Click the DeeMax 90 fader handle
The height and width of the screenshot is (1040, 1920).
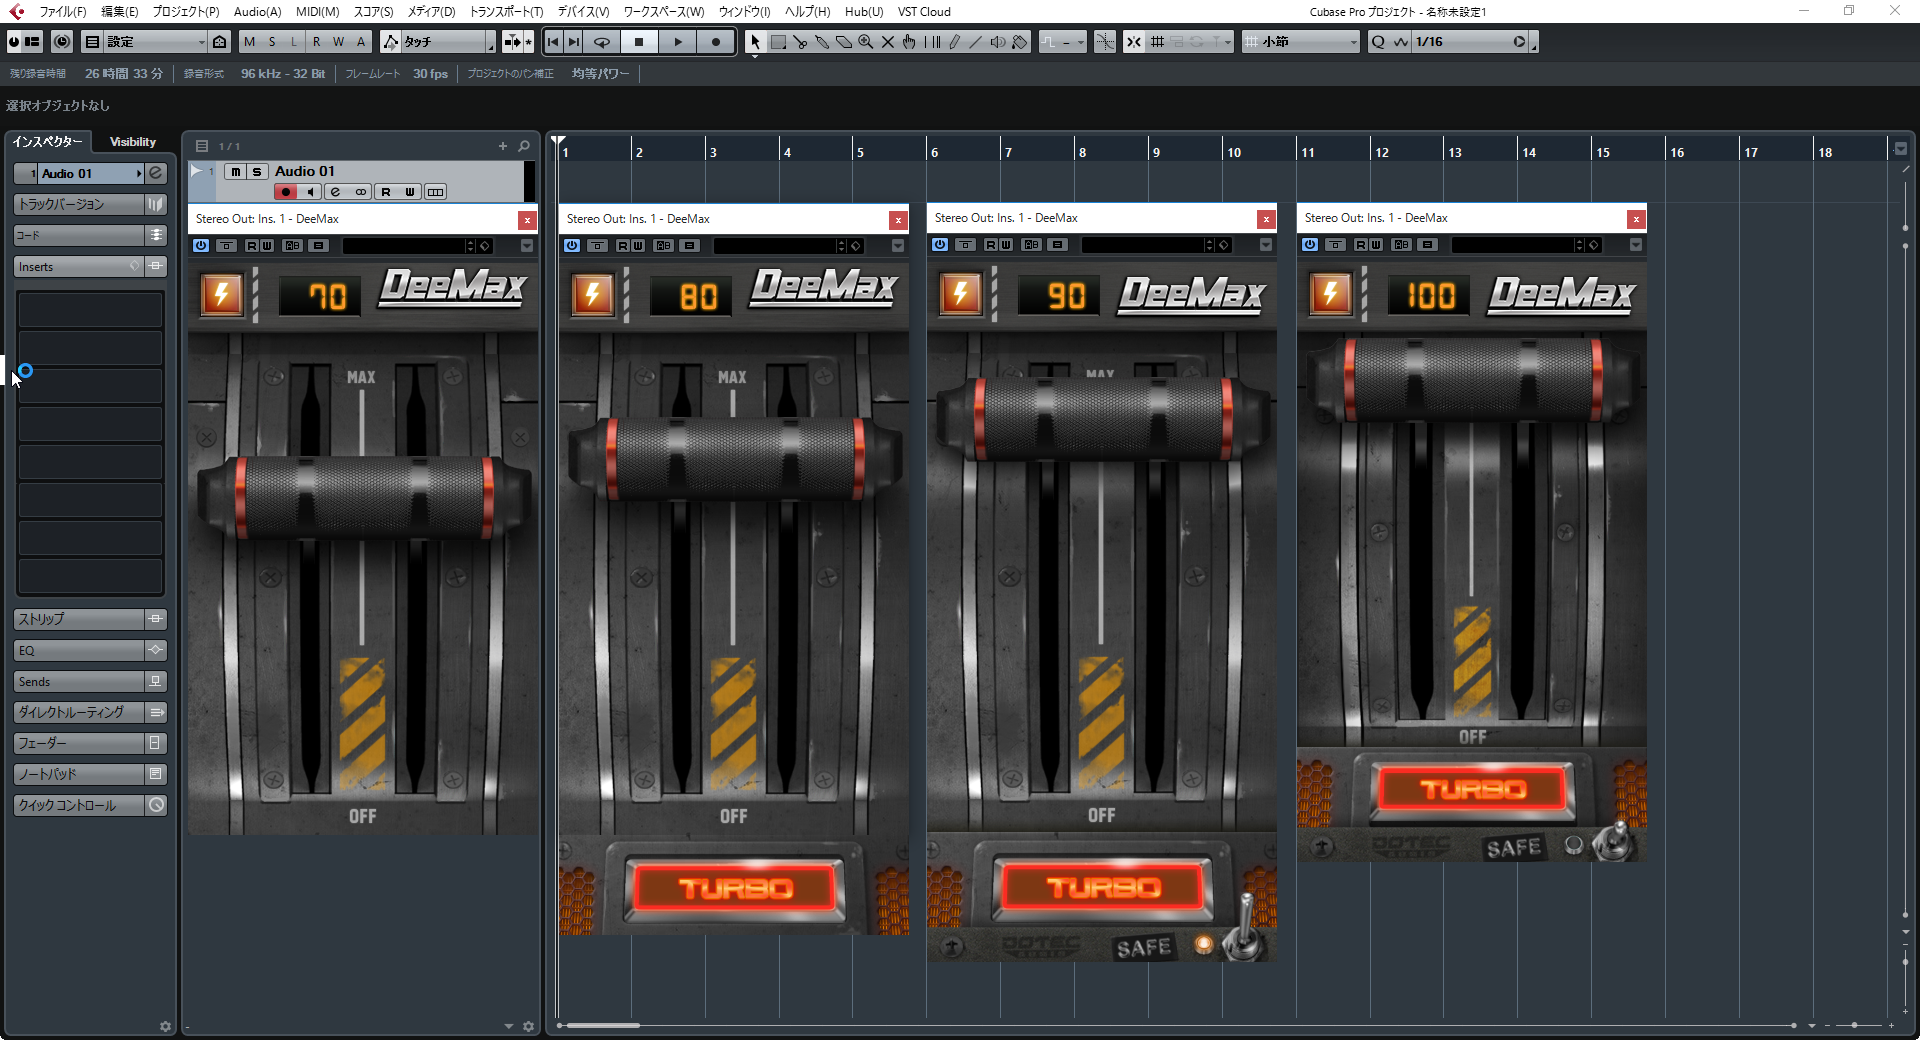[x=1102, y=418]
